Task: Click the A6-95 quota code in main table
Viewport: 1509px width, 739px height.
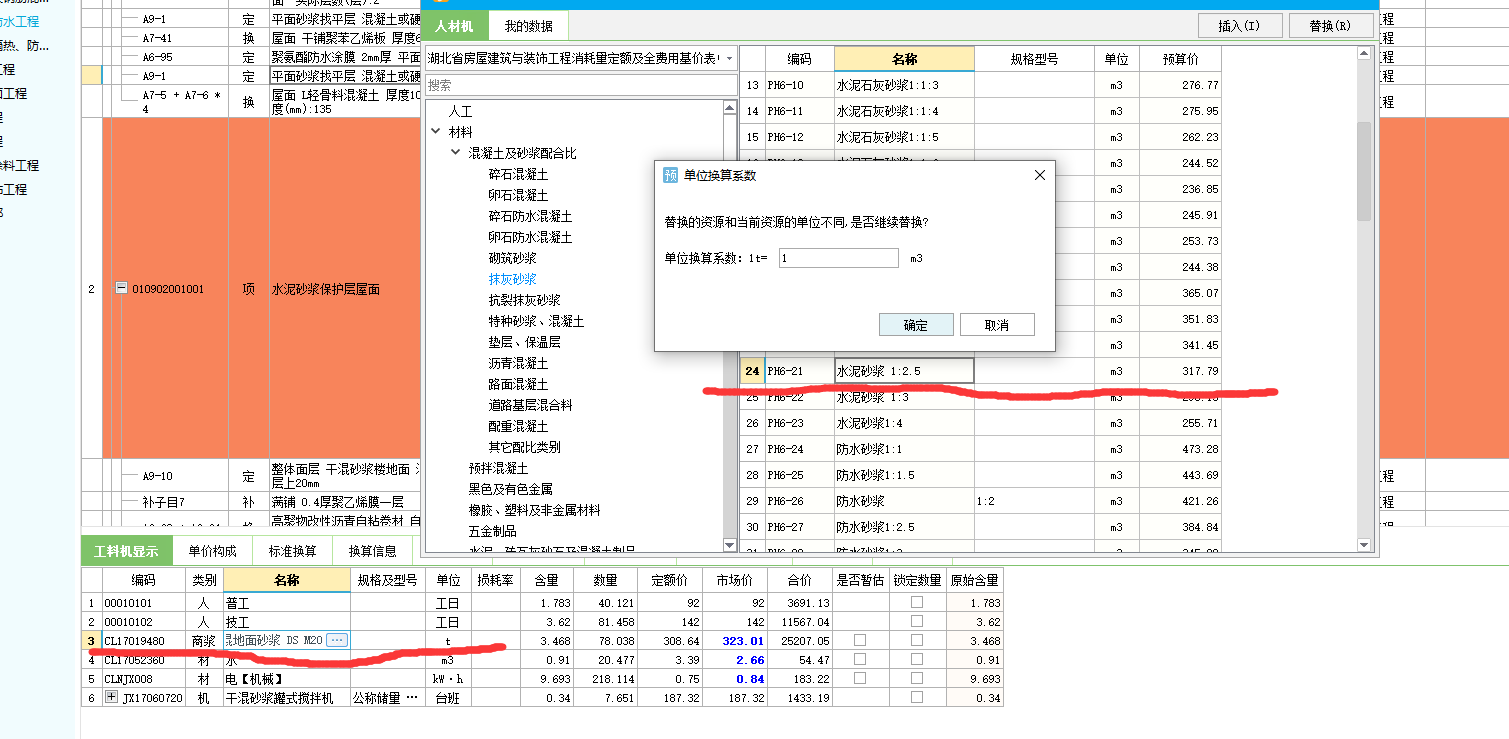Action: (157, 57)
